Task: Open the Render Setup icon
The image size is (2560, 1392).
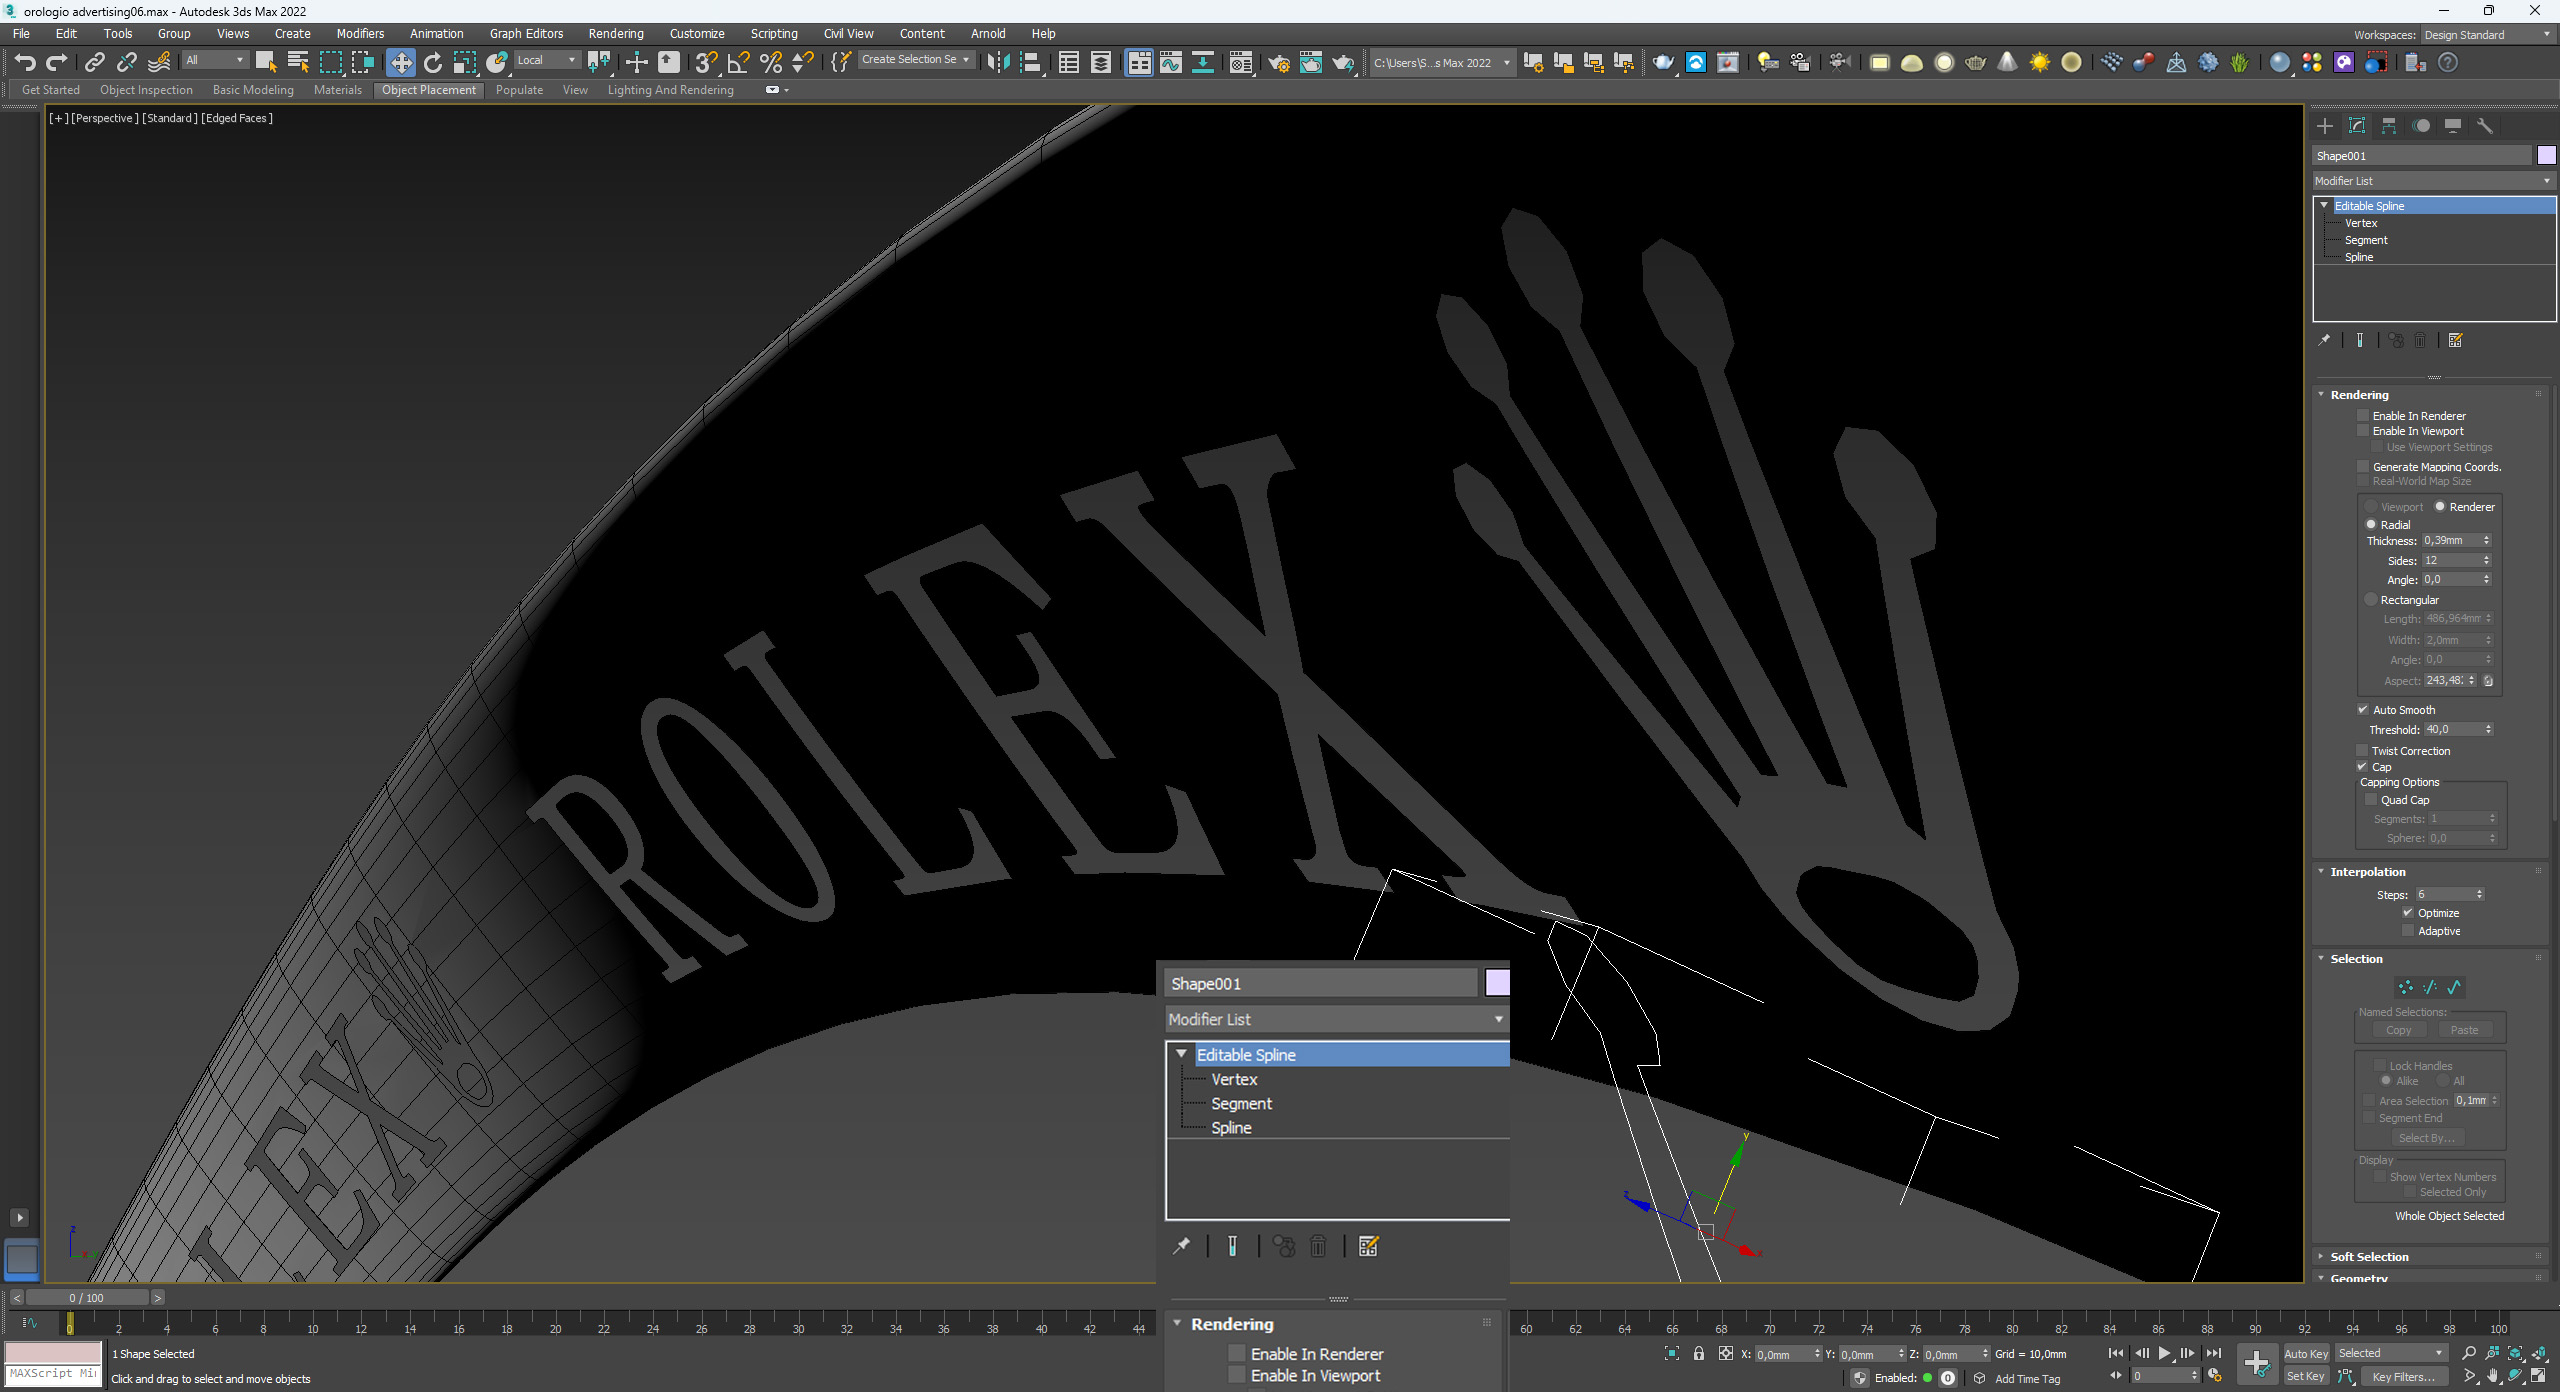Action: pos(1279,62)
